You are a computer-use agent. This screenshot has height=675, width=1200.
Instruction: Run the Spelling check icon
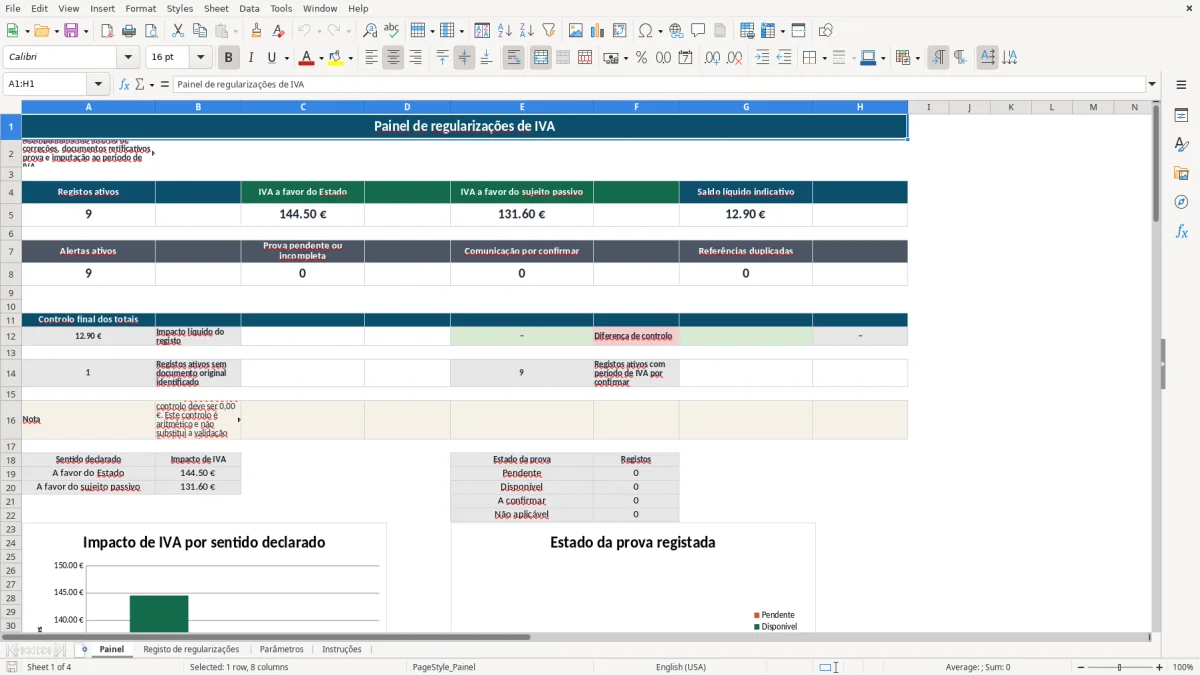pos(392,31)
